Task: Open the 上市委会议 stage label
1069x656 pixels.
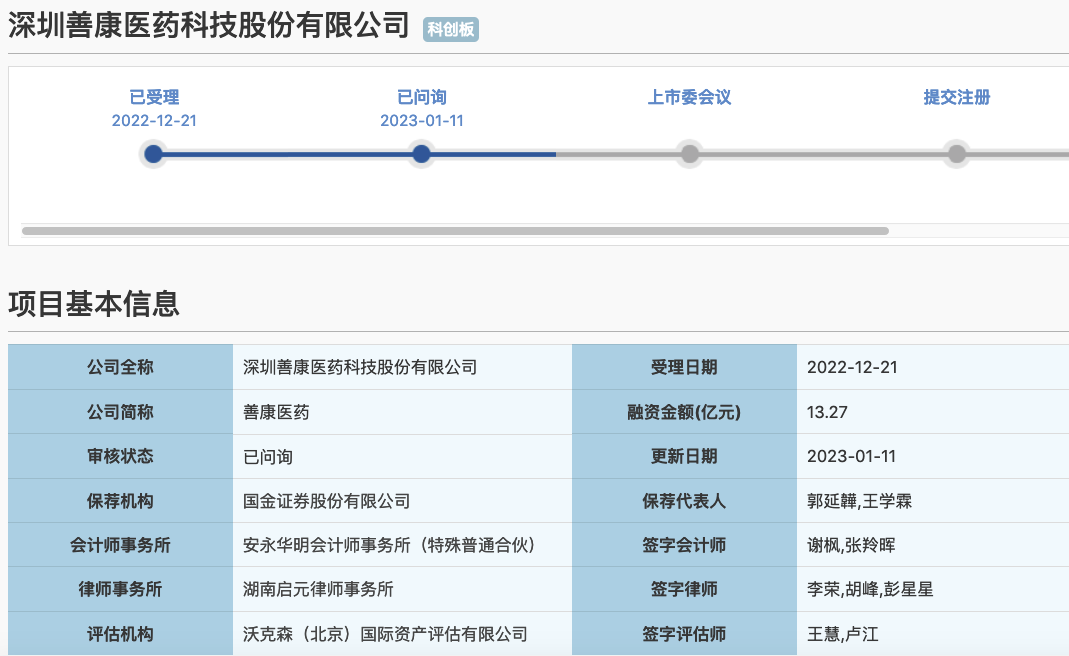Action: point(689,97)
